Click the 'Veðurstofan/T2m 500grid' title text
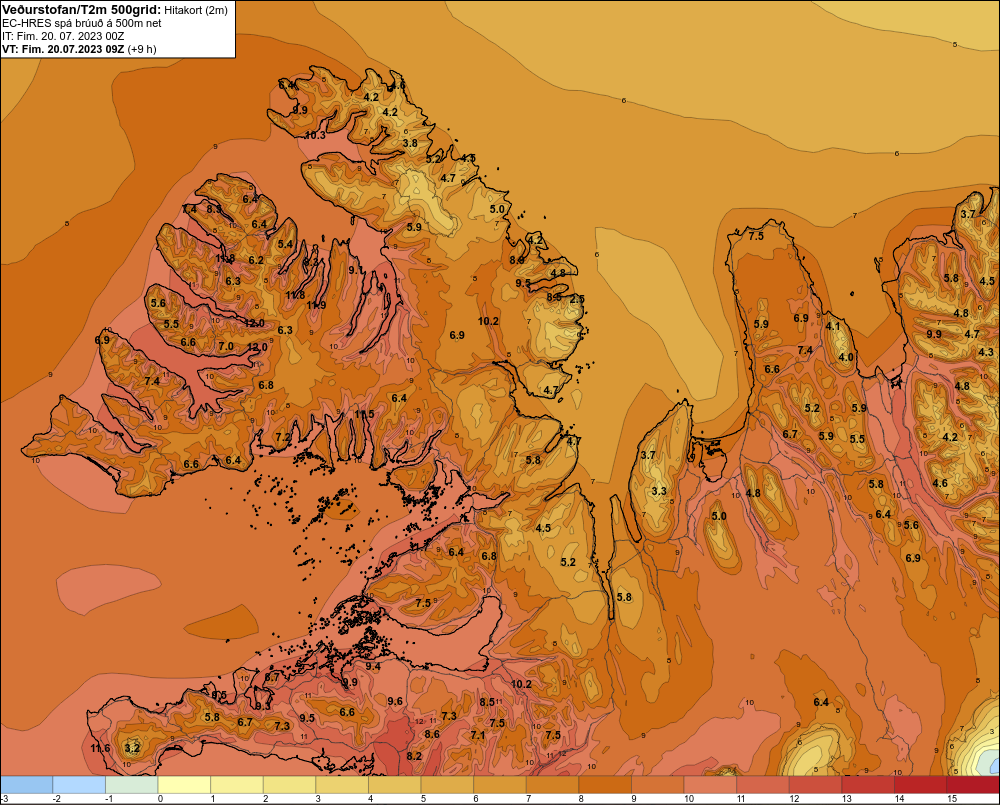 (x=81, y=9)
